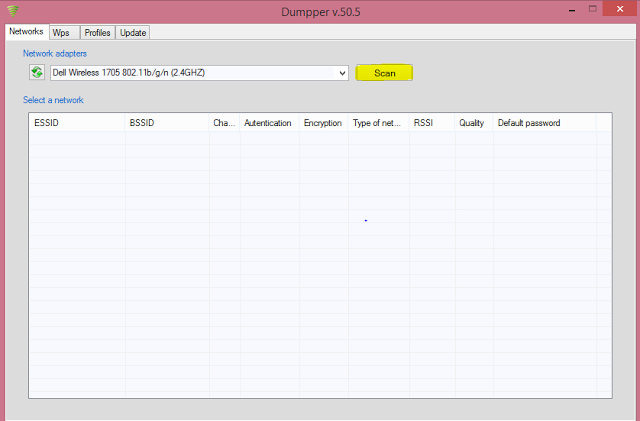Click the Type of net... column header
The height and width of the screenshot is (421, 640).
click(378, 123)
